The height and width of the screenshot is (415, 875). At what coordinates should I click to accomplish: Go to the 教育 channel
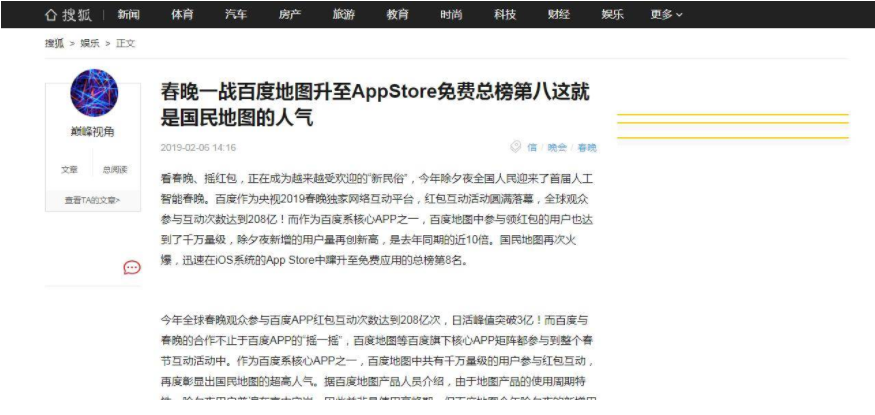pyautogui.click(x=397, y=15)
